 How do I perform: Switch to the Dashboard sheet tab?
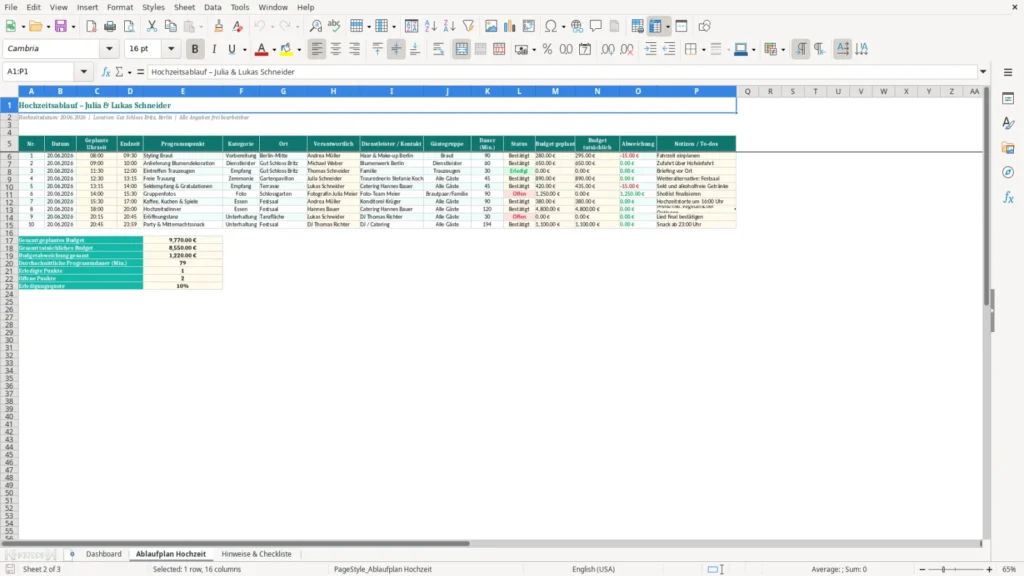(x=104, y=554)
